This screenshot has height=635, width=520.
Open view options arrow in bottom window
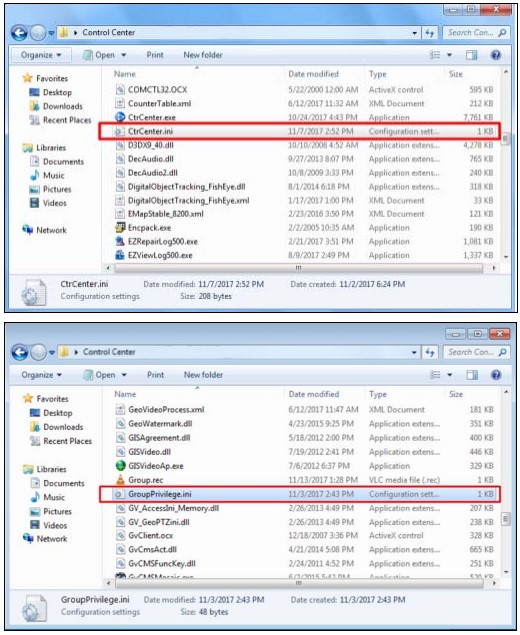pos(450,375)
